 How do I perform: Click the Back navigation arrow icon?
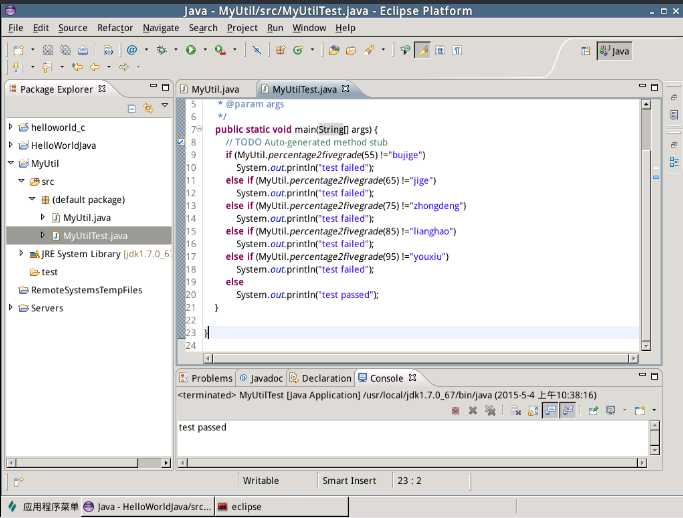pos(95,67)
